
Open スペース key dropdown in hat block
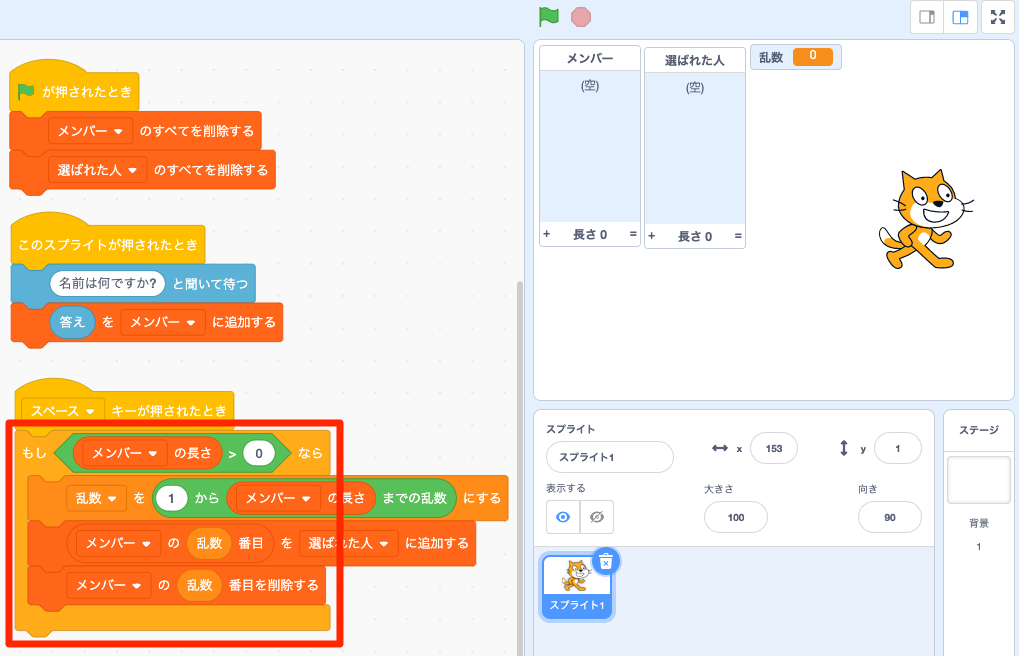coord(63,411)
